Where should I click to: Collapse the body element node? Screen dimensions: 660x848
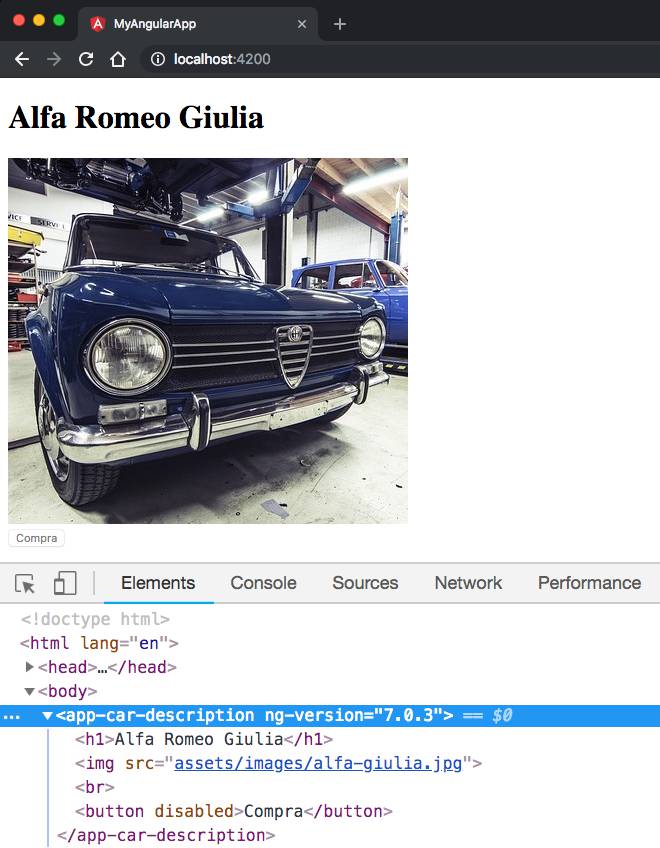30,691
